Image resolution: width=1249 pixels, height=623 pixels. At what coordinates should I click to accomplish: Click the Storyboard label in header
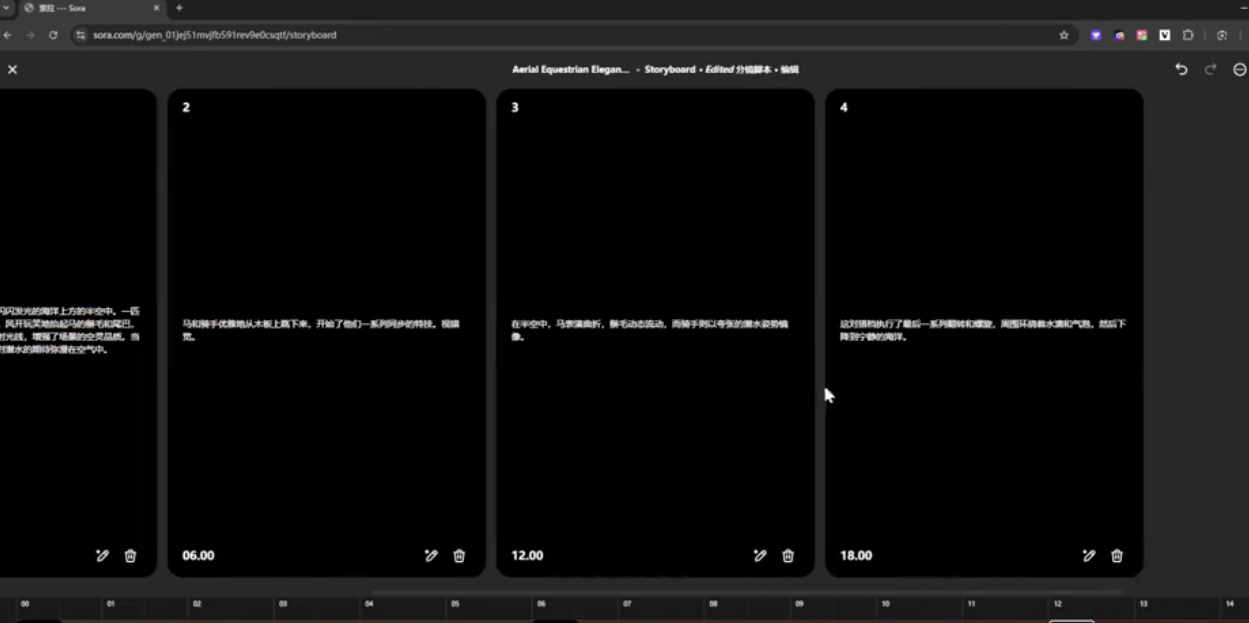tap(669, 70)
